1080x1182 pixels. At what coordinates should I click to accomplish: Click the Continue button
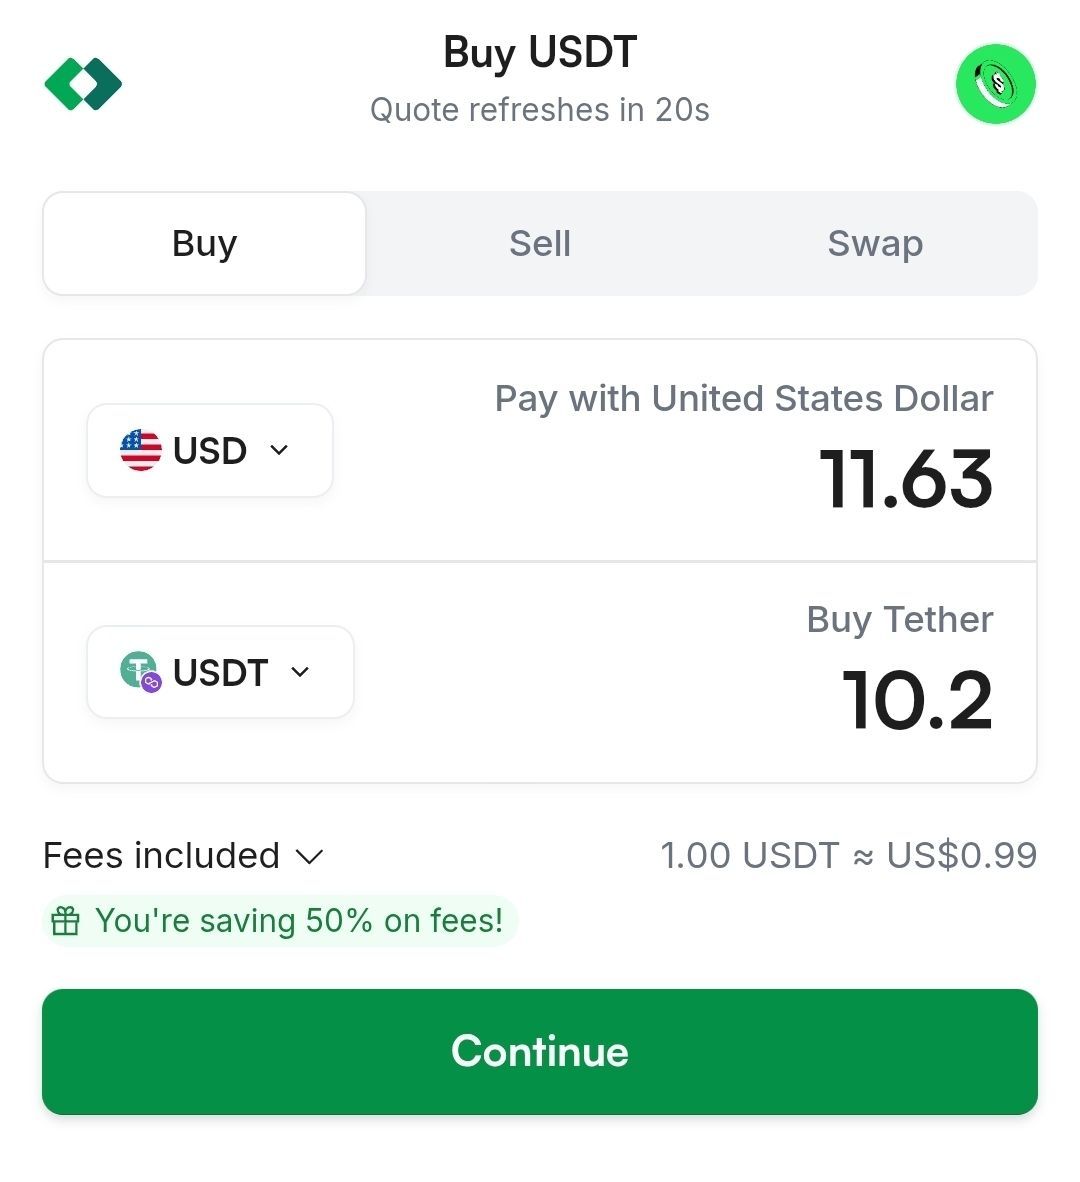540,1052
